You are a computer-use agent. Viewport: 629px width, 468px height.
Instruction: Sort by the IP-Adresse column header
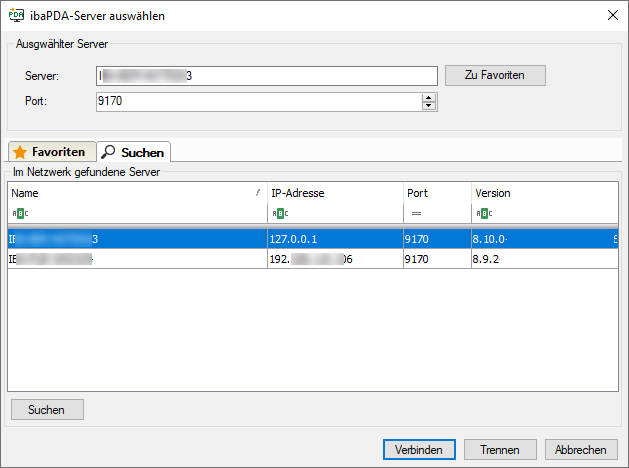pos(335,193)
